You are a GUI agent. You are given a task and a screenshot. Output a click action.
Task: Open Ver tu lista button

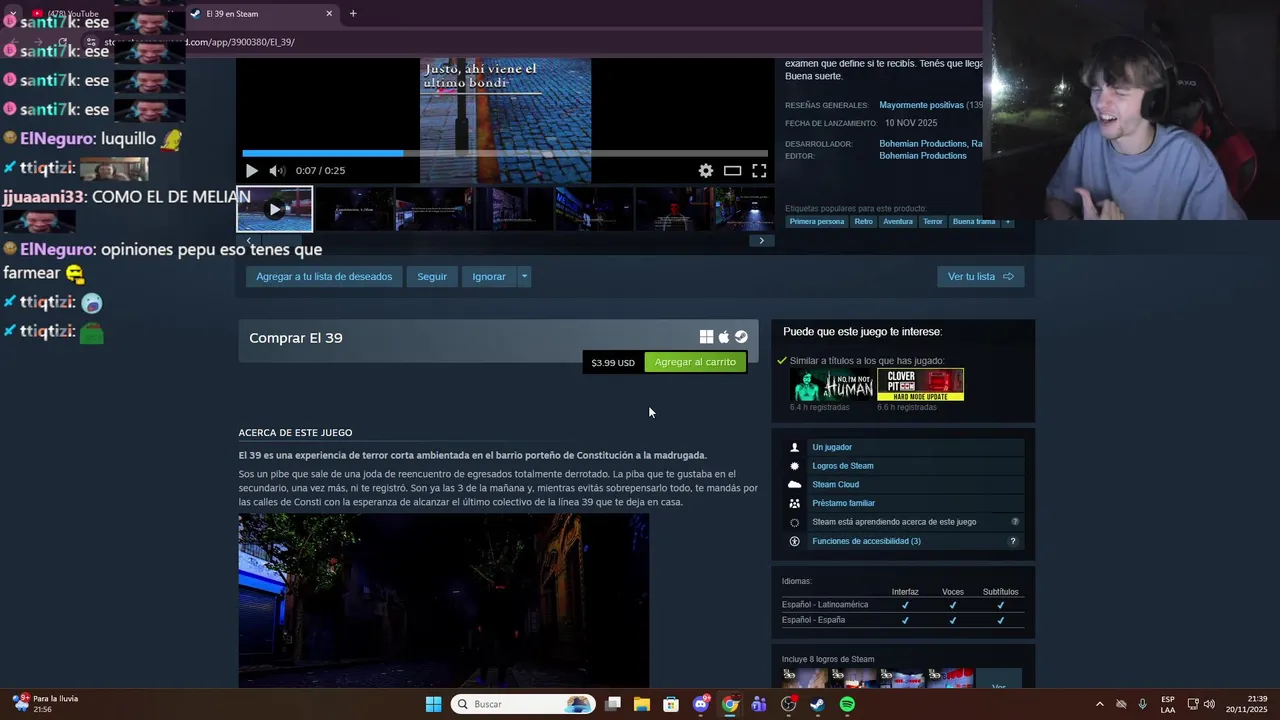point(980,277)
